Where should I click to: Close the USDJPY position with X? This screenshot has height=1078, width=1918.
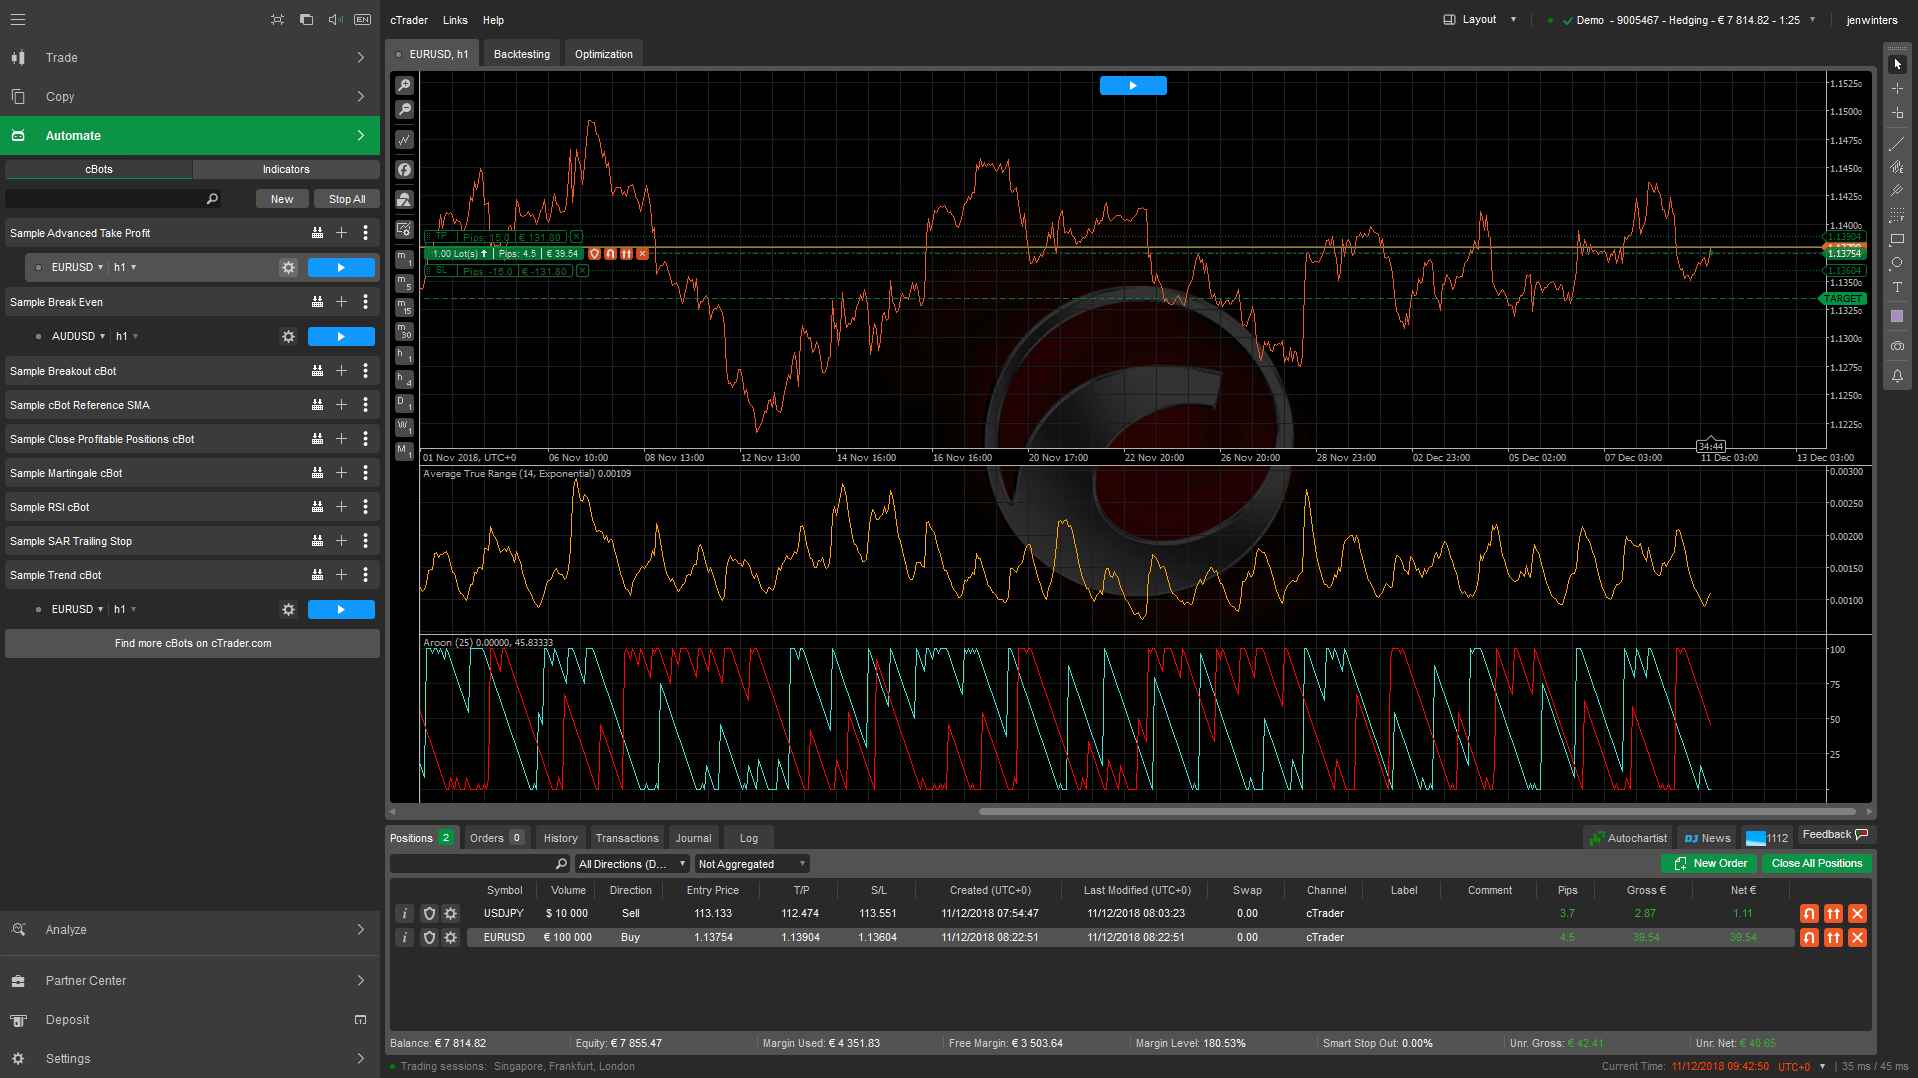1857,914
